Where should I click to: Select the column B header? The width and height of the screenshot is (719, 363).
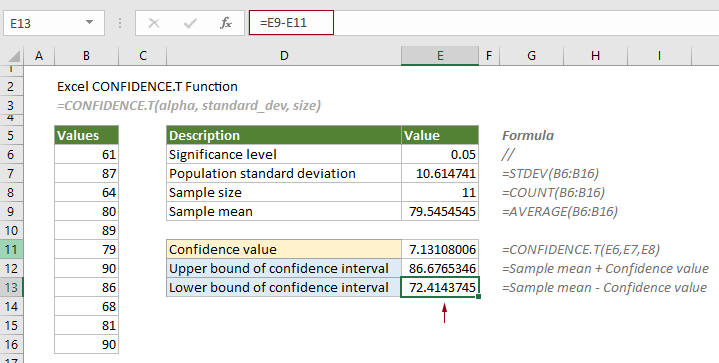coord(86,56)
